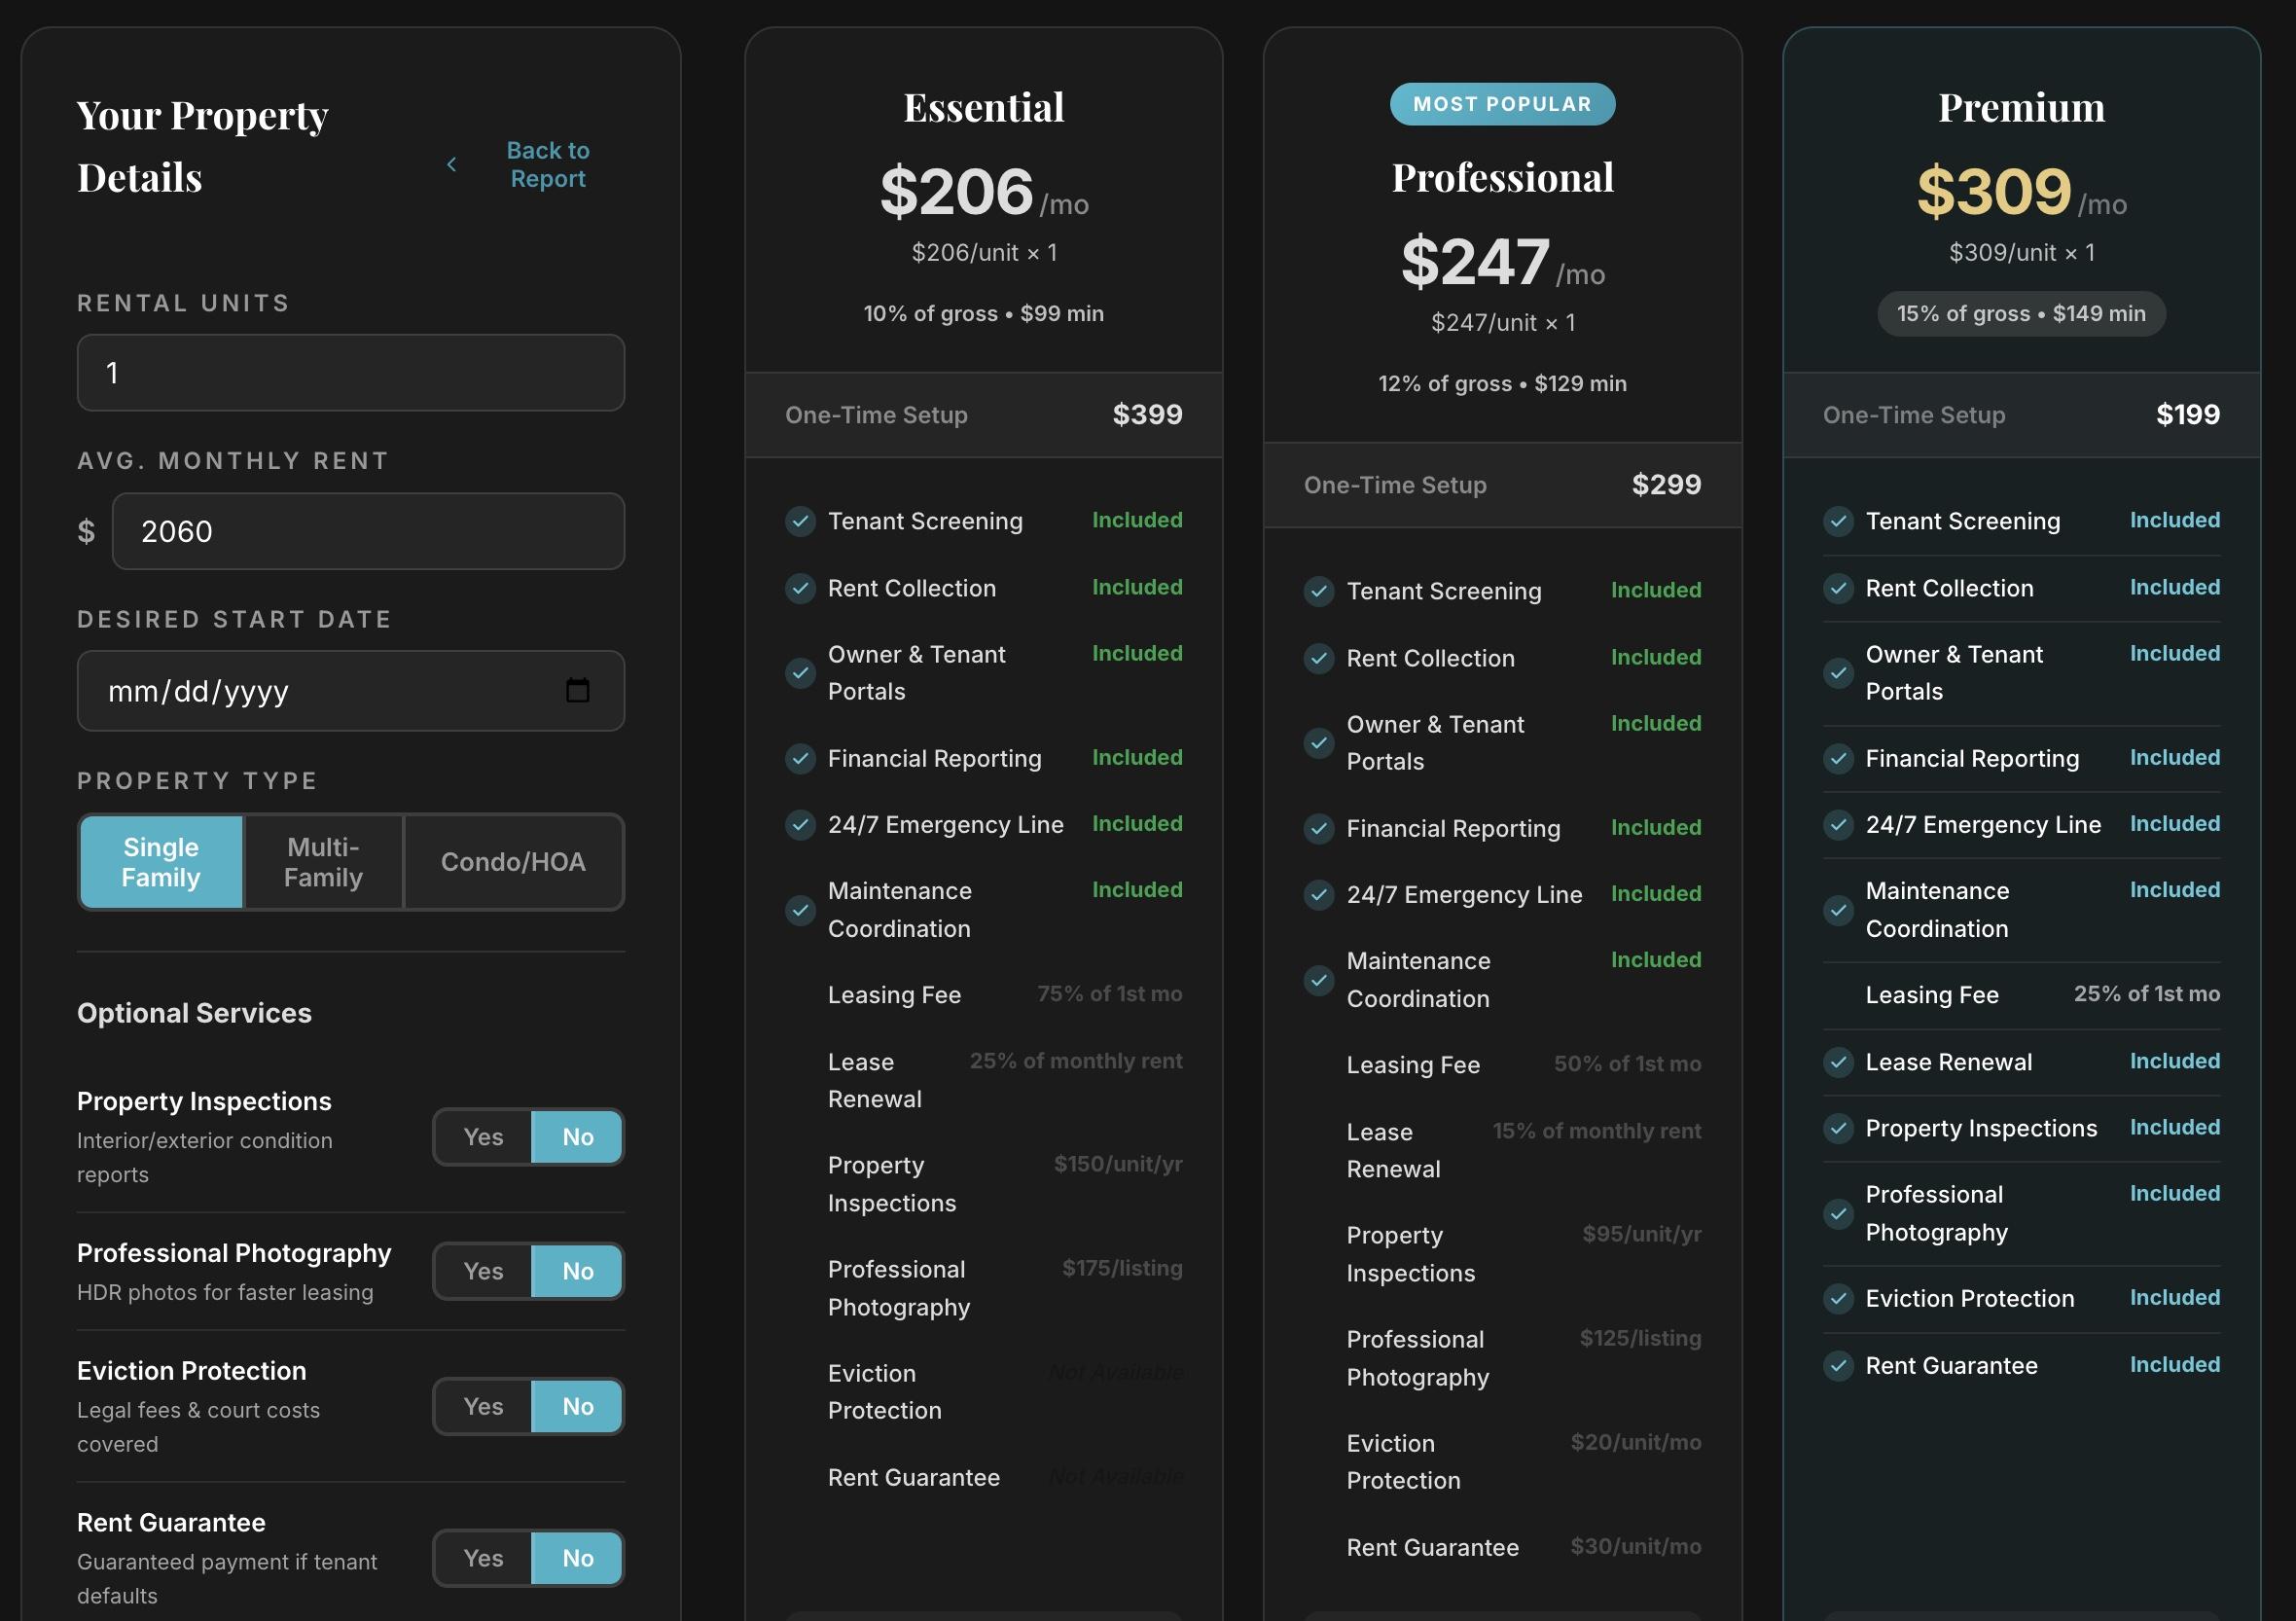This screenshot has height=1621, width=2296.
Task: Click Premium 24/7 Emergency Line check icon
Action: point(1838,825)
